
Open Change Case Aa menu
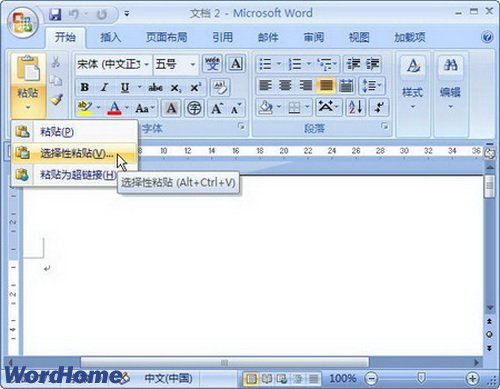pyautogui.click(x=145, y=108)
